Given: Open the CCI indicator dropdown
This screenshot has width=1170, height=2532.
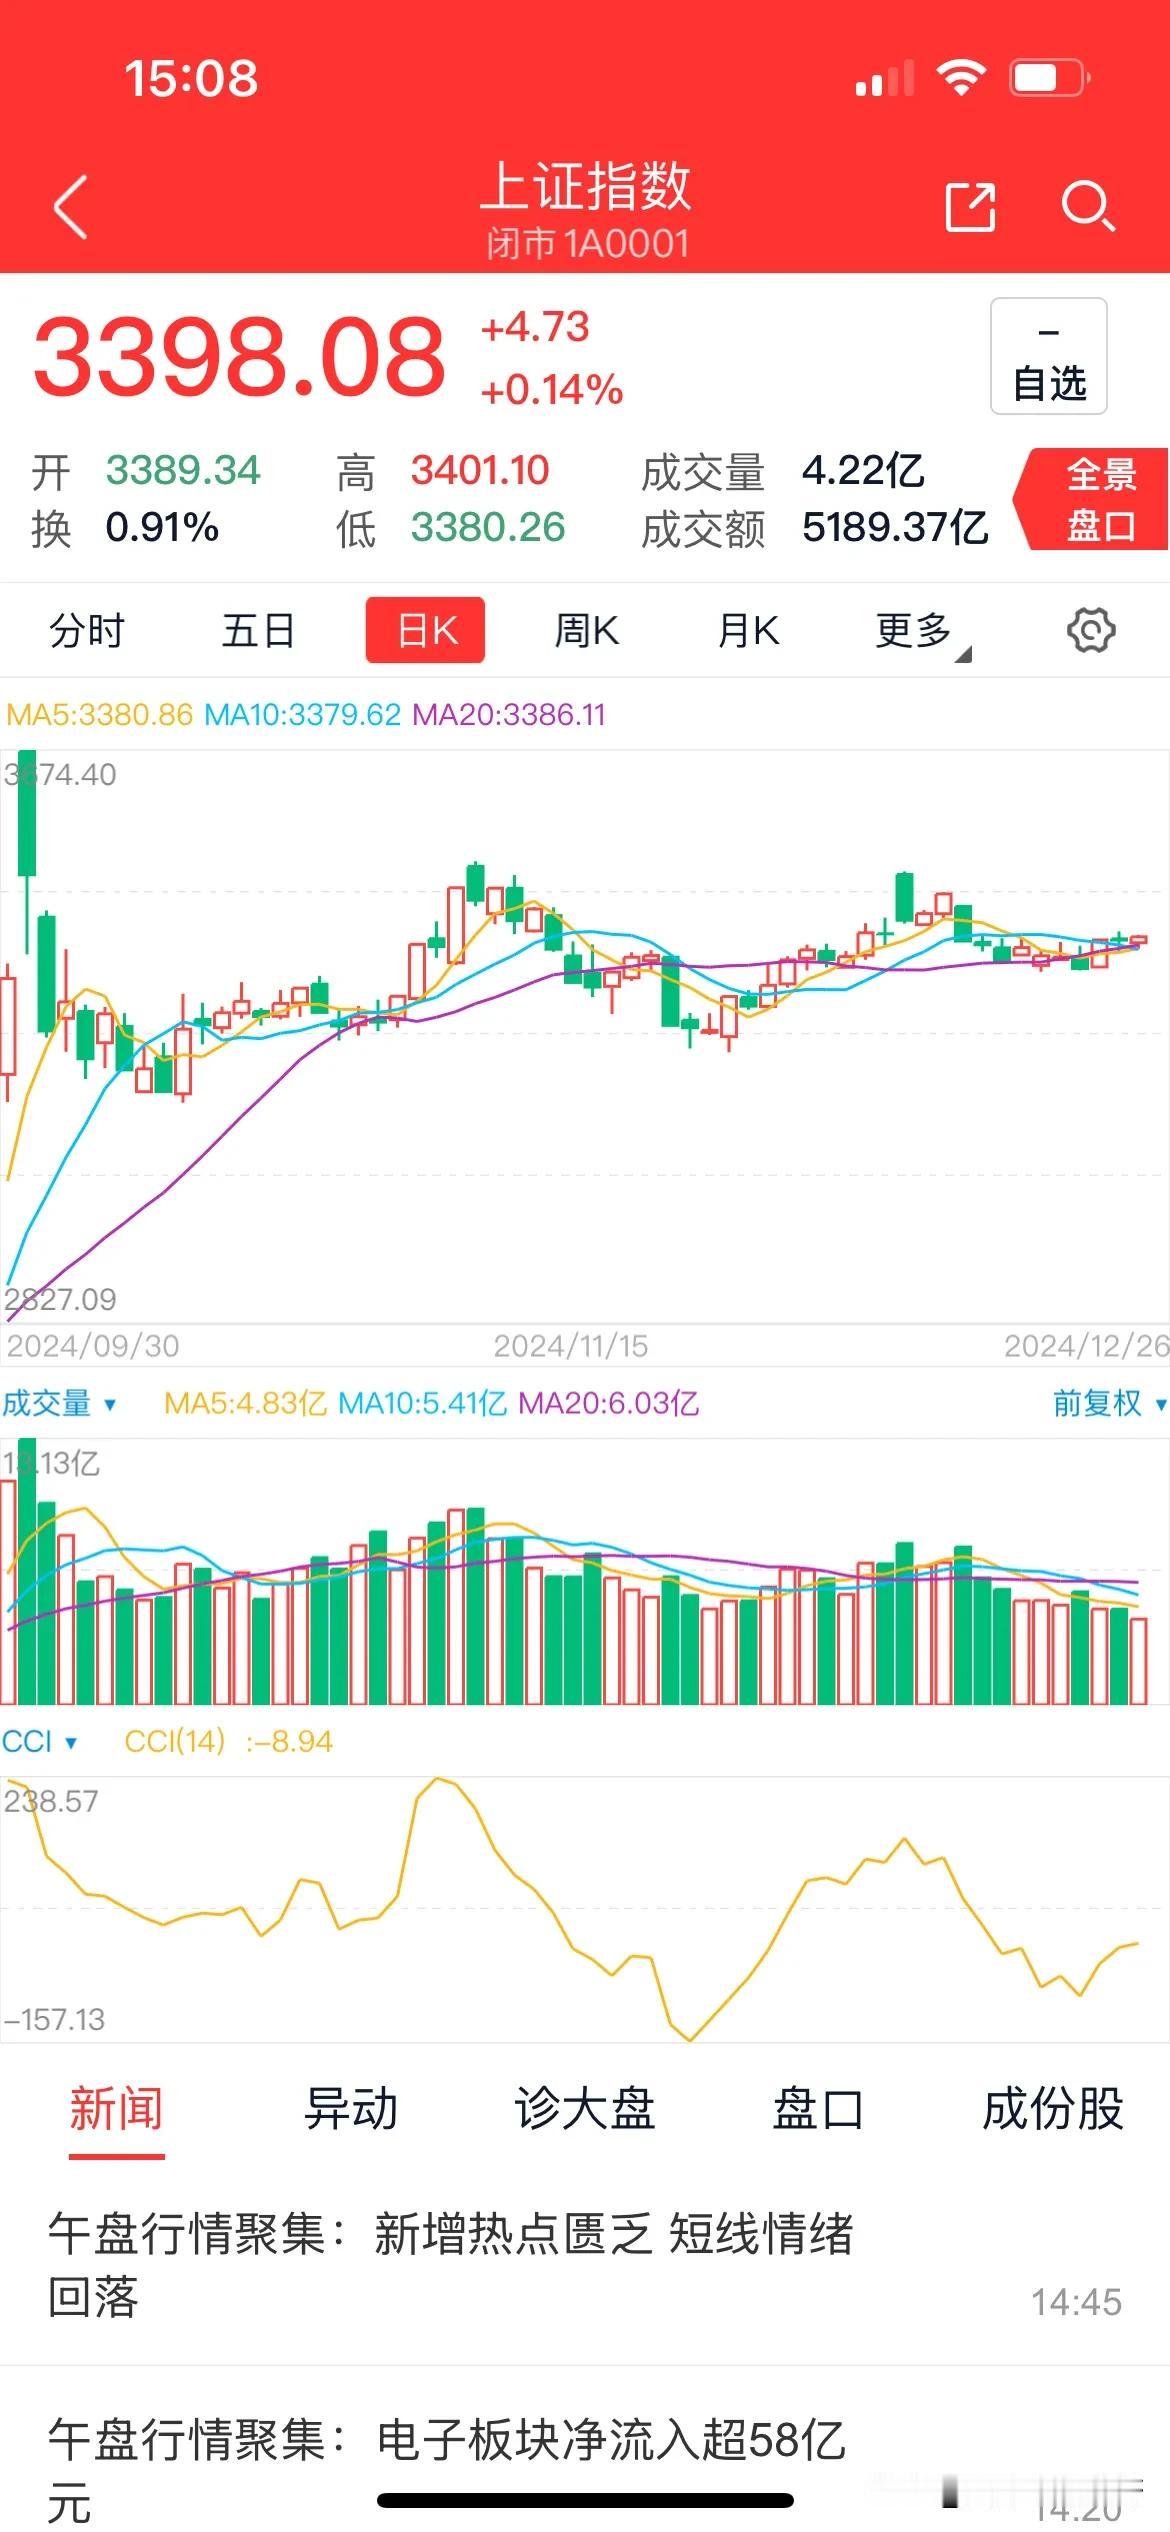Looking at the screenshot, I should (39, 1741).
